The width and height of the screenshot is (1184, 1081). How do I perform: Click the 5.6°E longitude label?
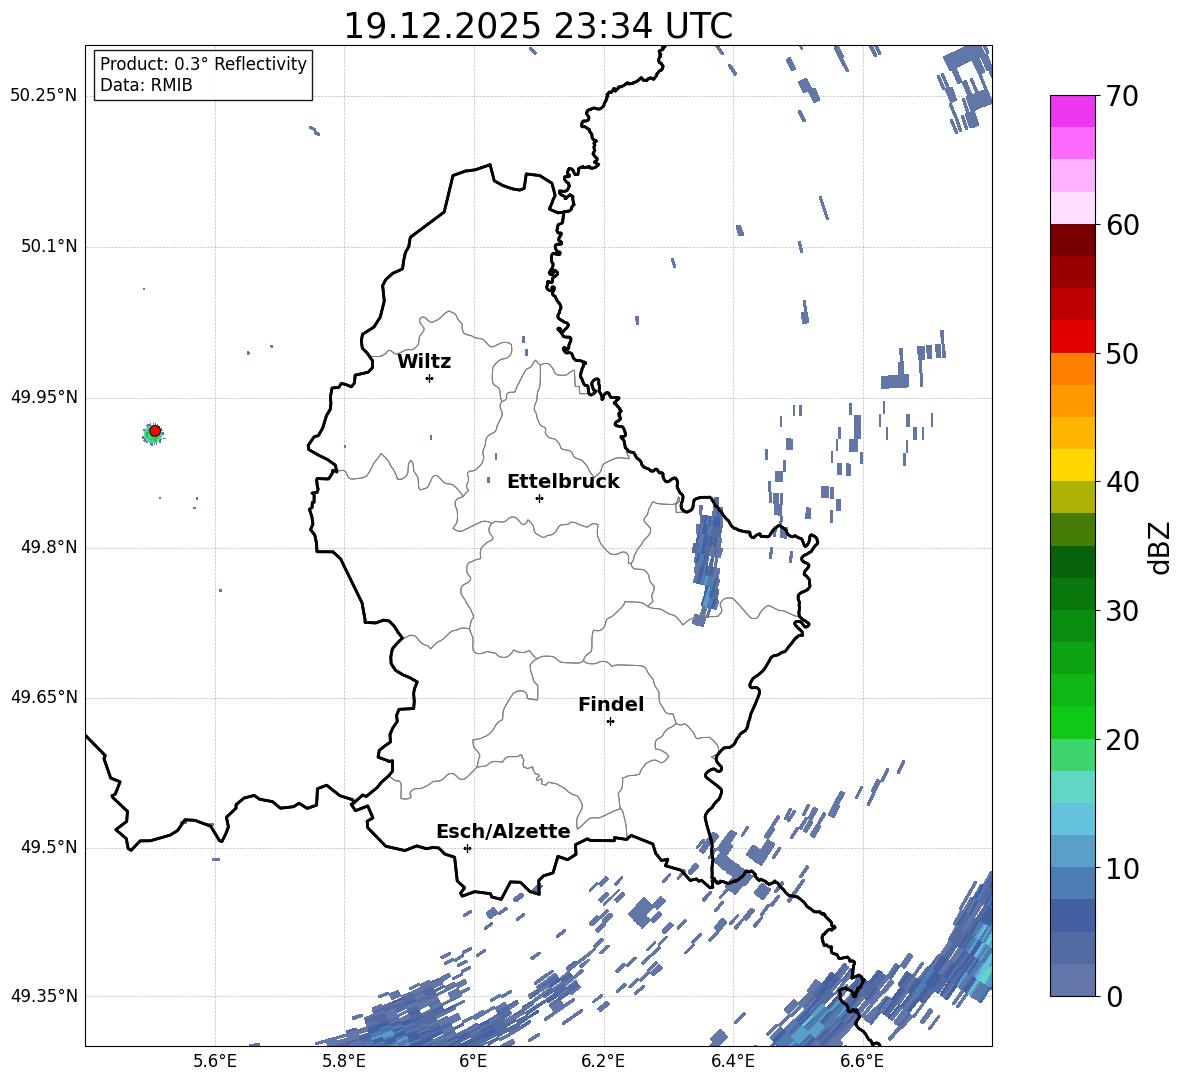[215, 1062]
